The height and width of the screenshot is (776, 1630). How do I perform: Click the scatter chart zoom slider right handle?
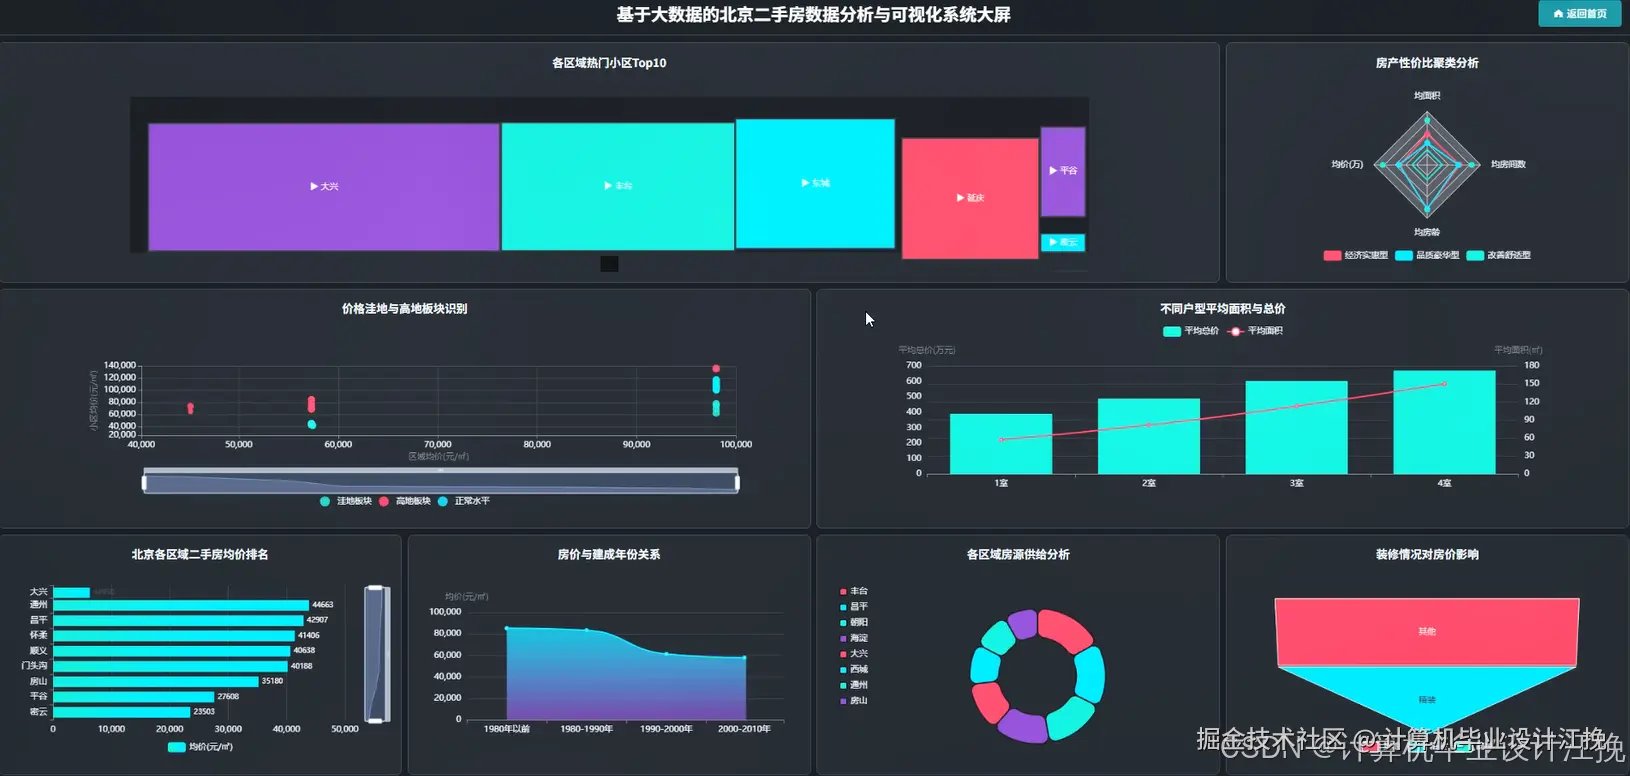[738, 483]
